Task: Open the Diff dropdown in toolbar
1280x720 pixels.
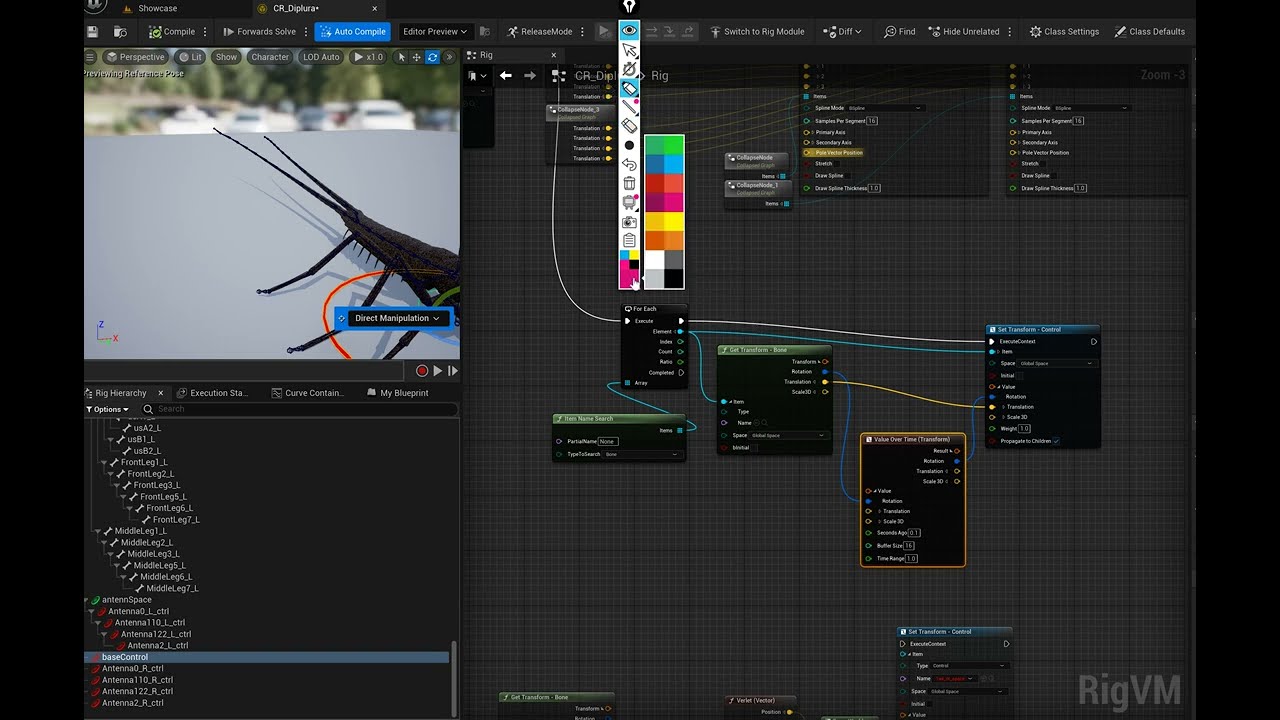Action: 843,32
